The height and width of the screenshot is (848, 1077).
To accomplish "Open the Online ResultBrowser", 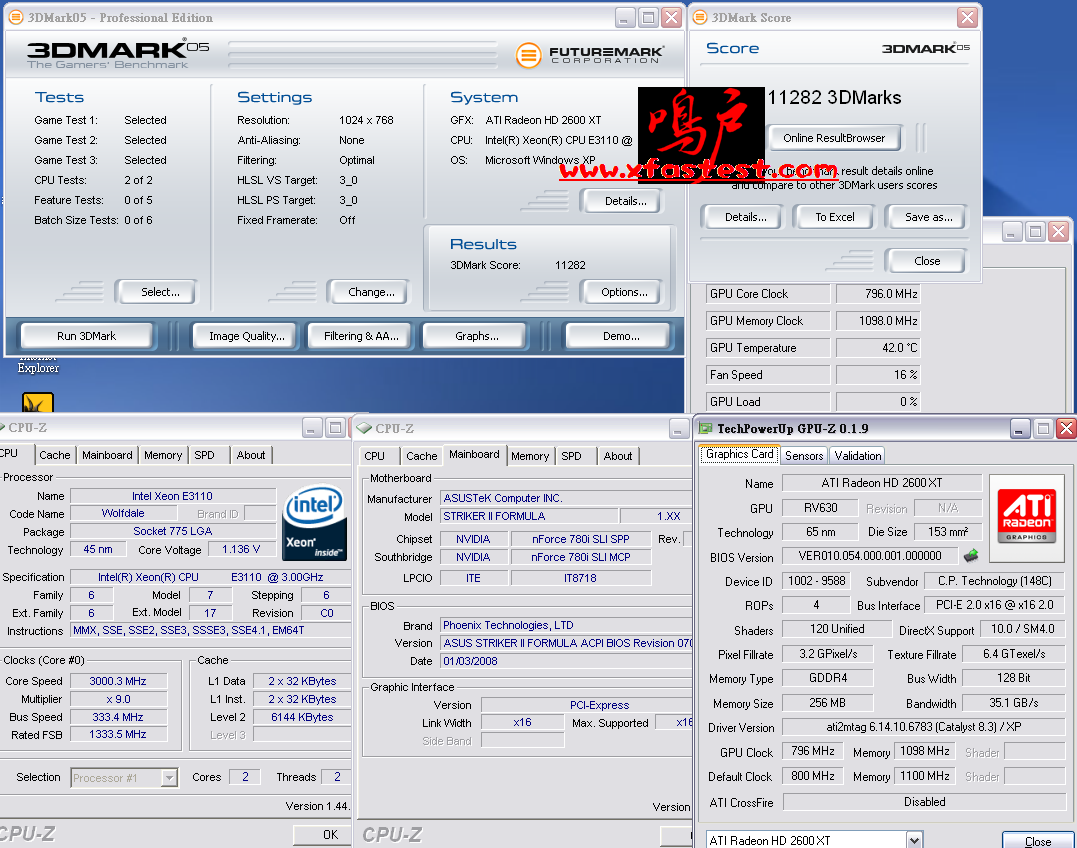I will coord(834,138).
